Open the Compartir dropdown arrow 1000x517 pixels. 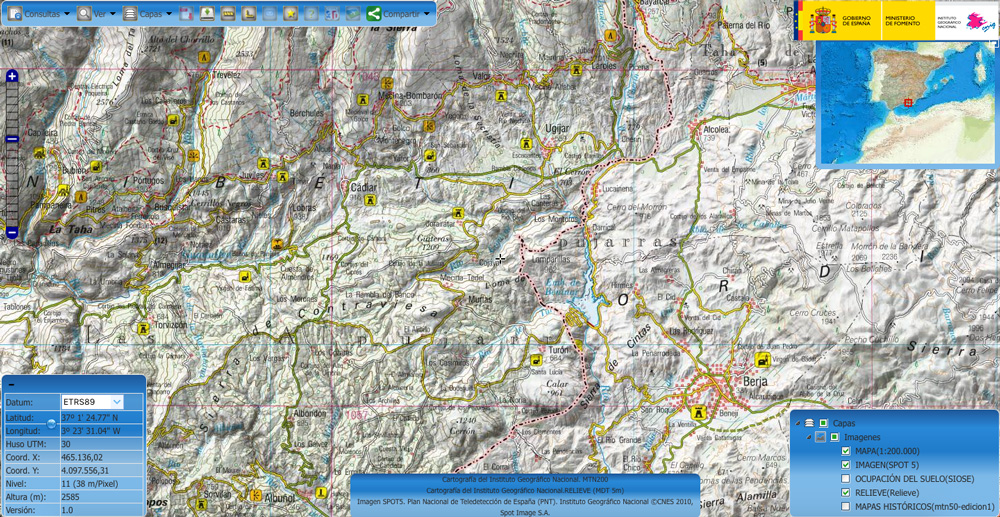click(x=425, y=13)
